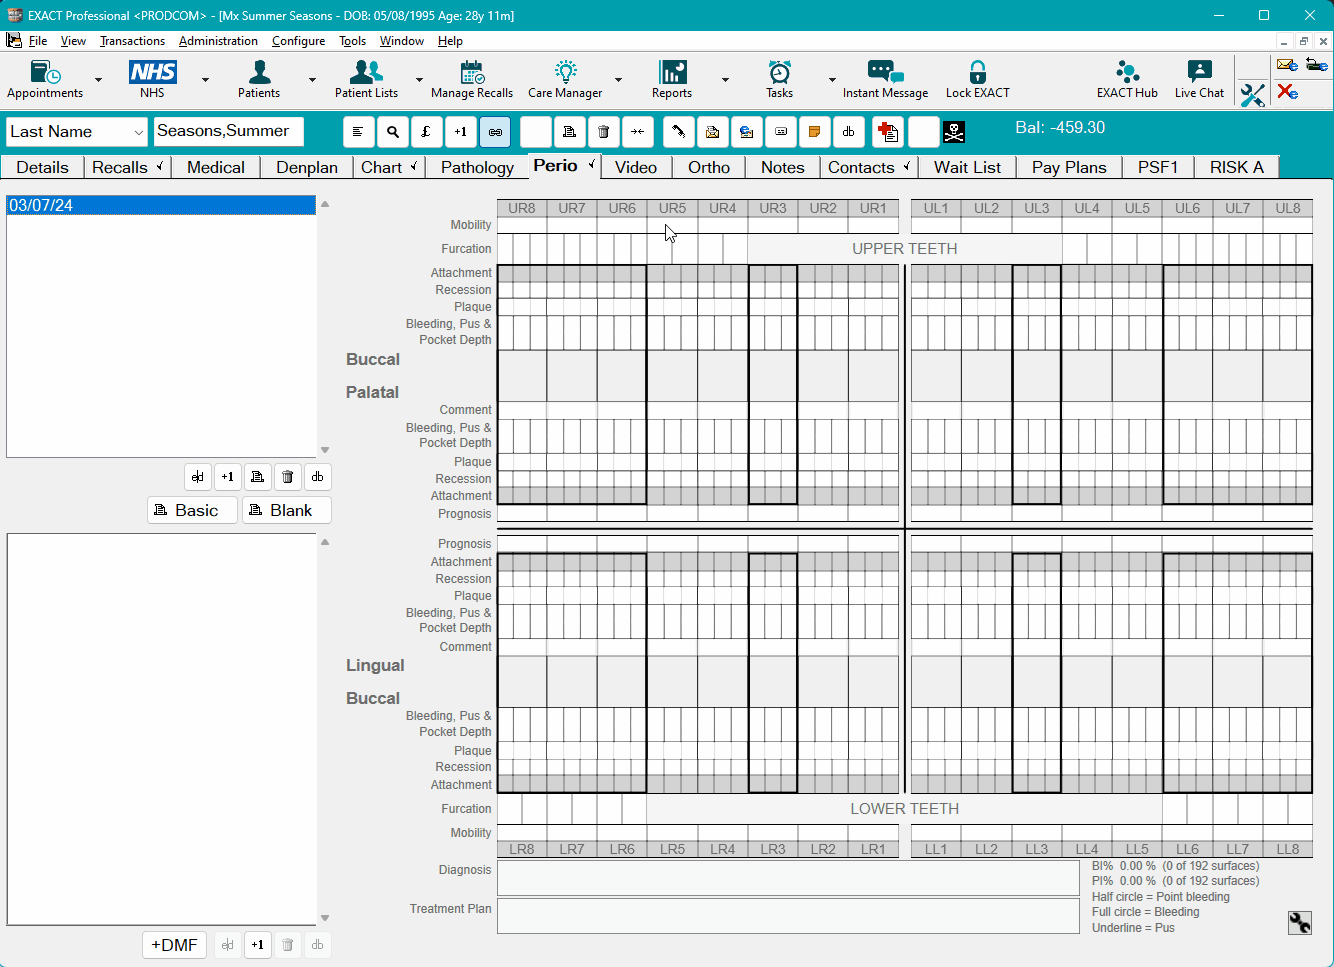1334x967 pixels.
Task: Click the db toolbar icon
Action: tap(848, 131)
